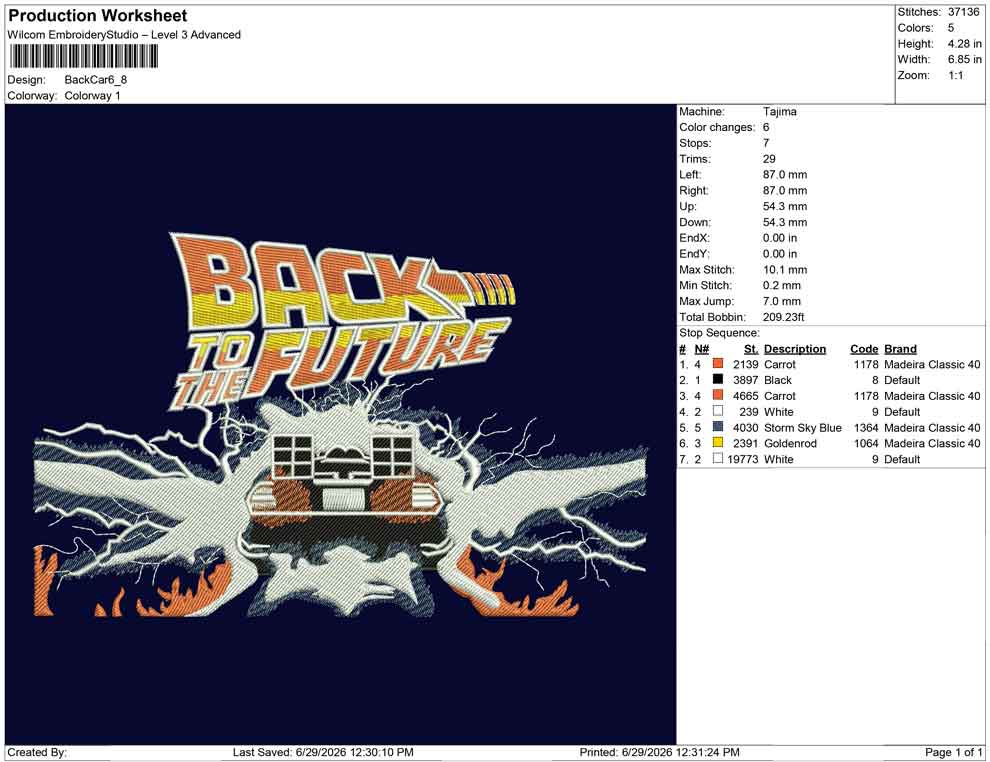Click stitch count '19773' in stop 7
Screen dimensions: 990x762
click(x=742, y=459)
